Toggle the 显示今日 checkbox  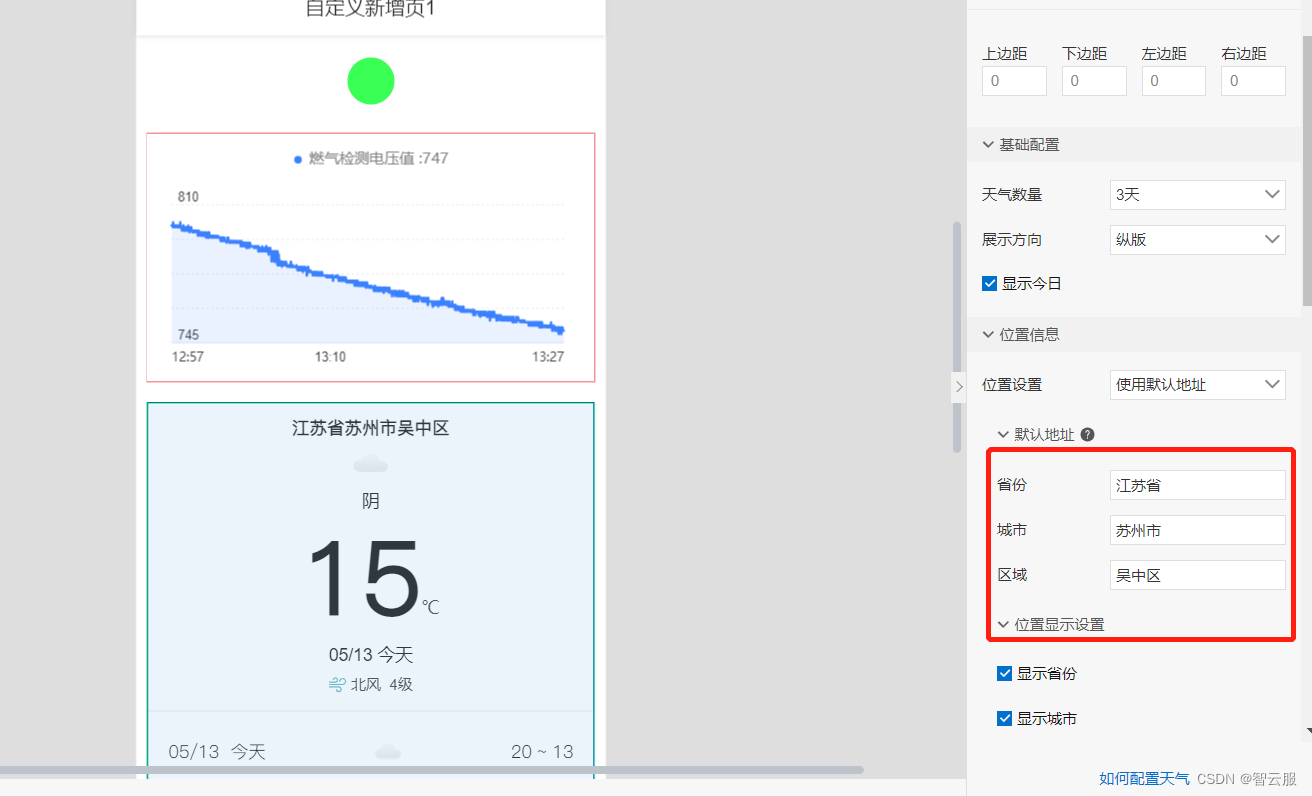[990, 283]
